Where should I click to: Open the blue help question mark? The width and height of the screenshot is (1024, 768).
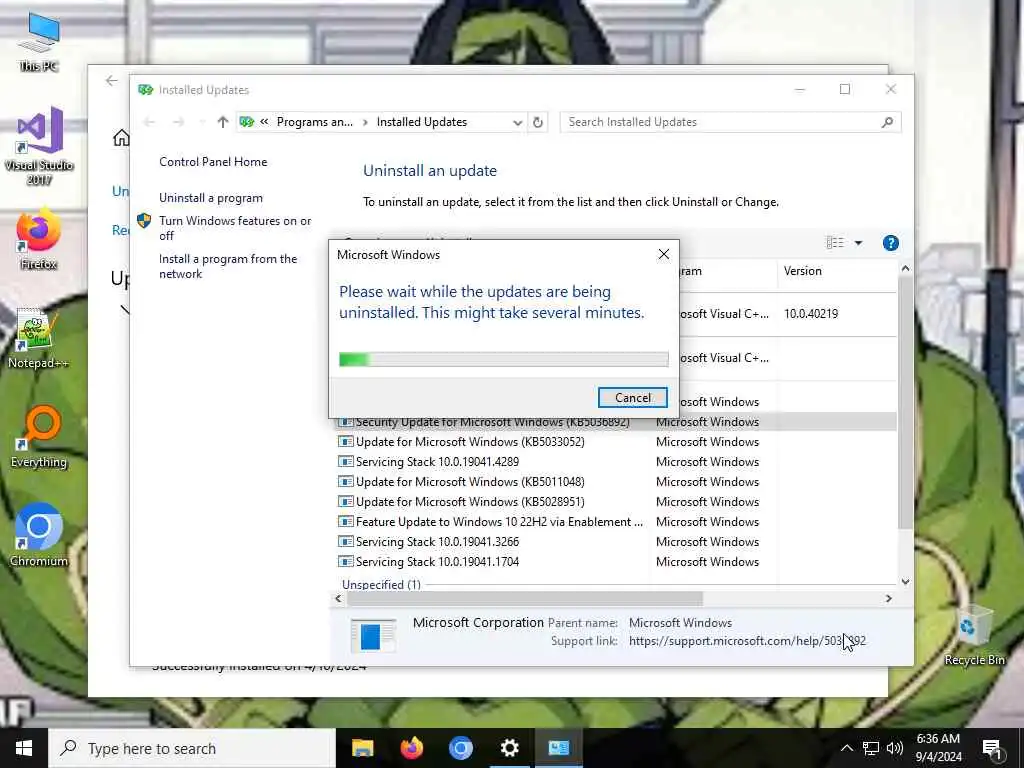[x=890, y=243]
